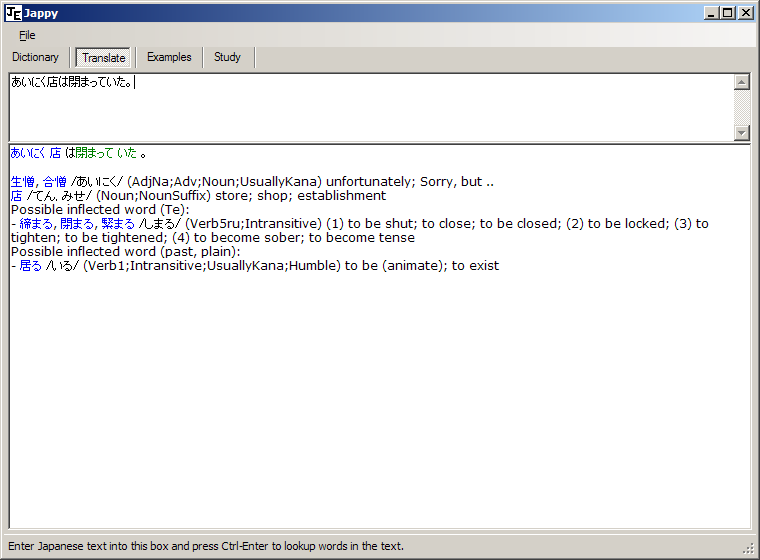This screenshot has width=760, height=560.
Task: Click inside the Japanese text input box
Action: pos(370,105)
